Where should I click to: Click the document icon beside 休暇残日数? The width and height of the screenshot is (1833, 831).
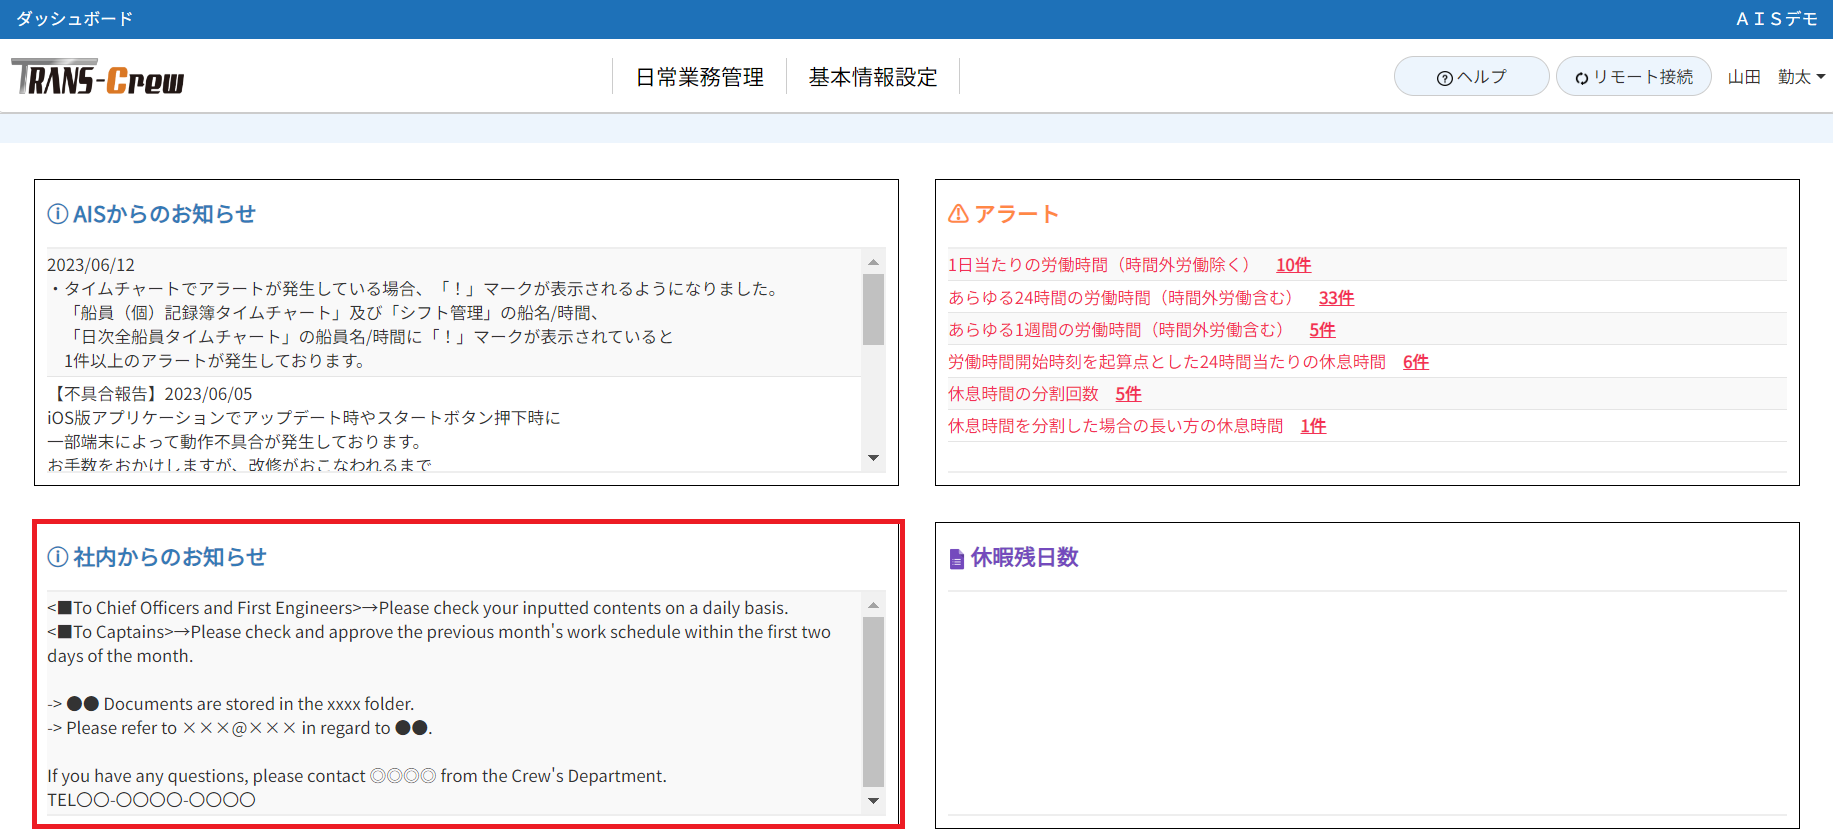(957, 558)
